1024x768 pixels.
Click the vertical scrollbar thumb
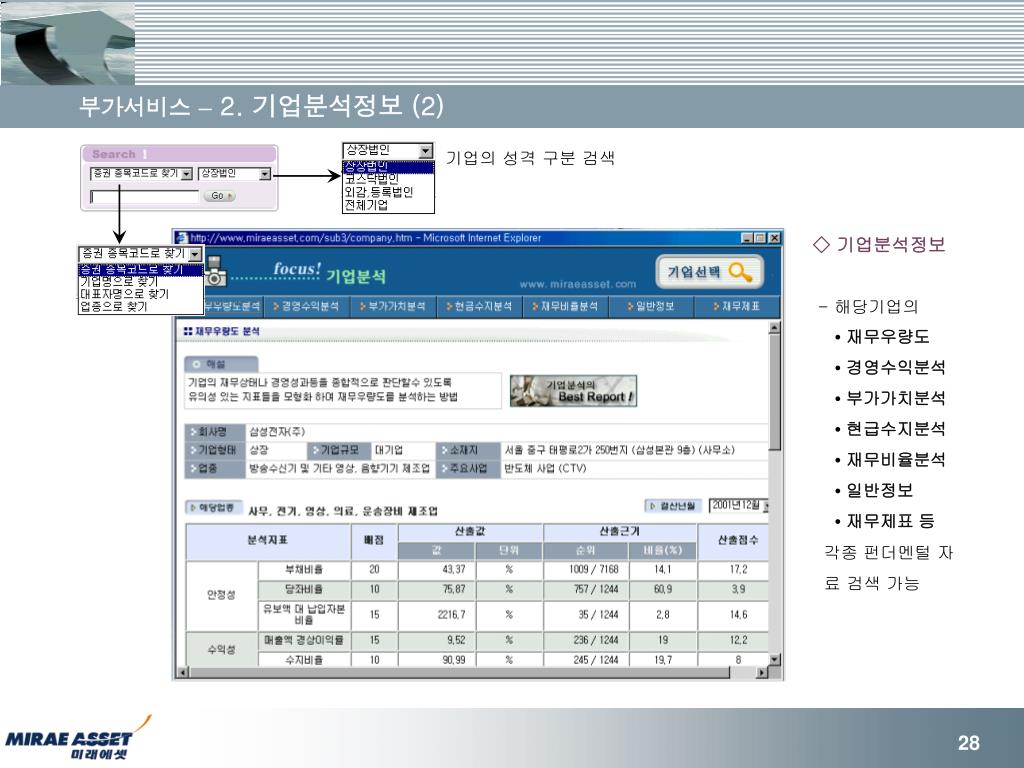pos(775,392)
